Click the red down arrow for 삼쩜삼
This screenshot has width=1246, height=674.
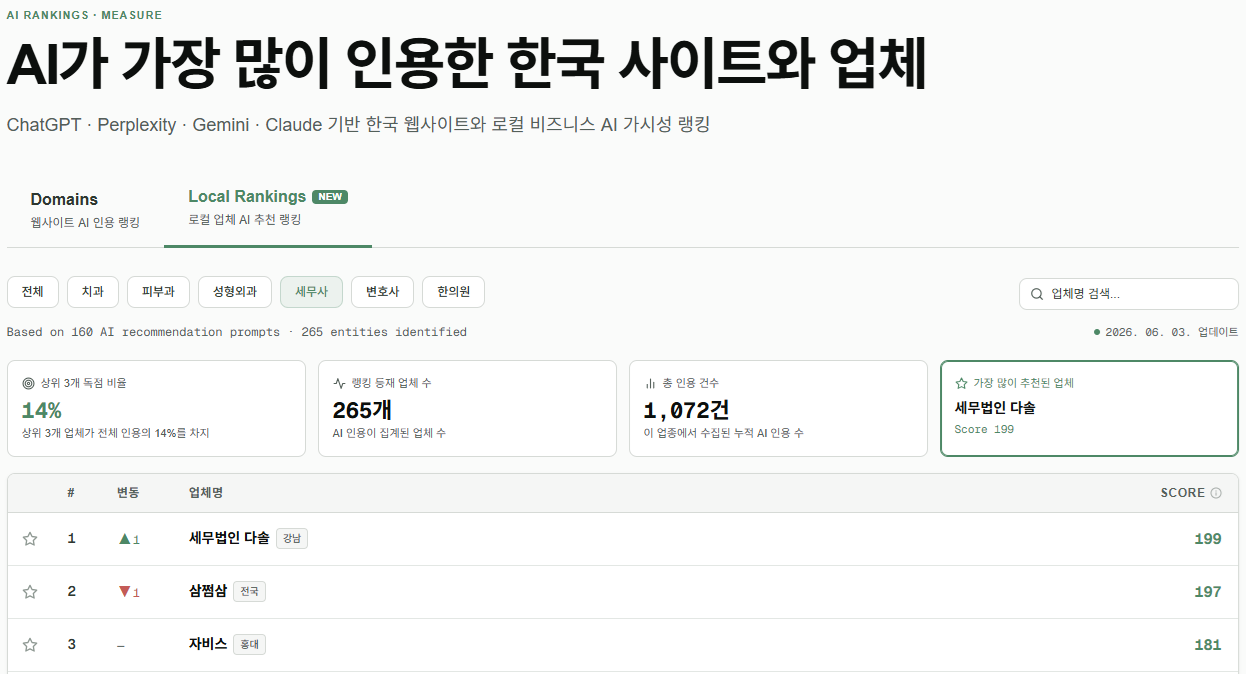125,592
